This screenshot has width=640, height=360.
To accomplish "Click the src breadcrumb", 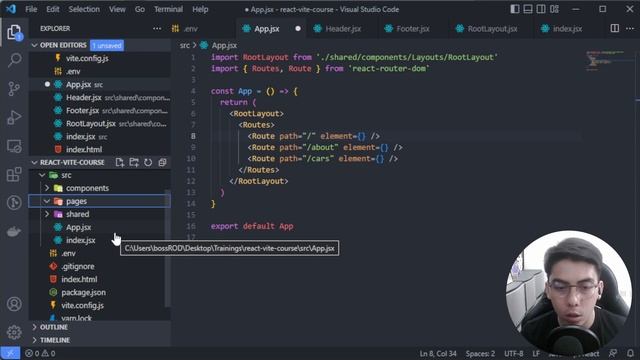I will [x=184, y=45].
